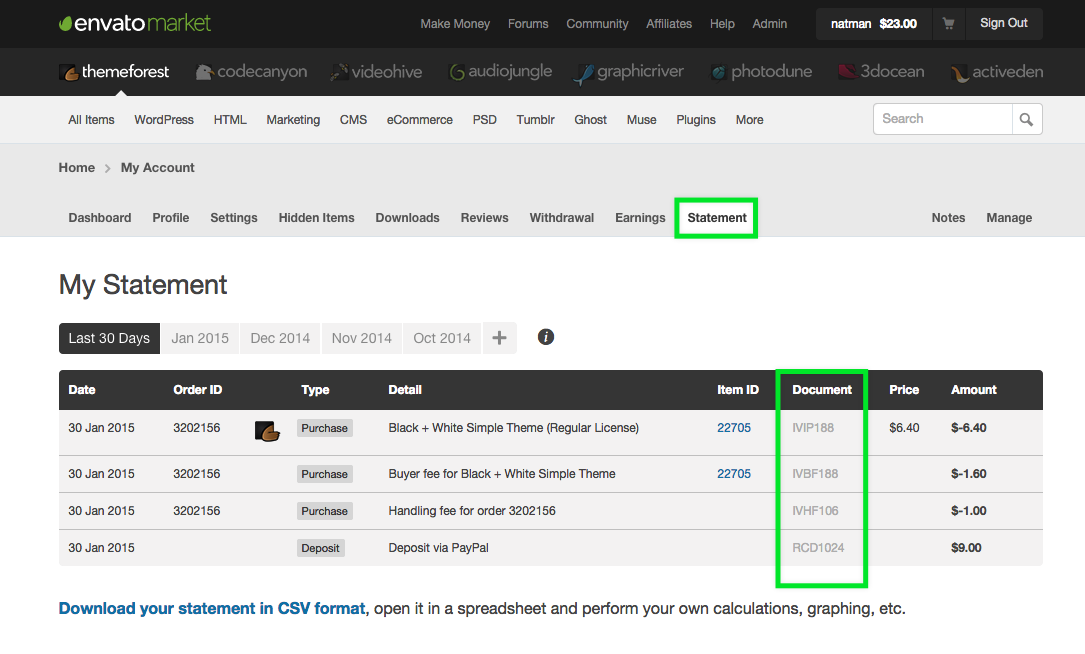Click into the Search input field
This screenshot has width=1085, height=654.
[x=942, y=119]
